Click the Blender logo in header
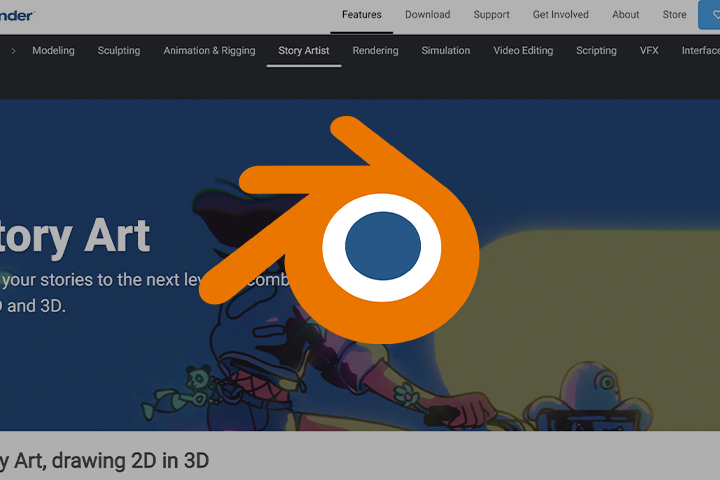Screen dimensions: 720x480 pos(17,15)
